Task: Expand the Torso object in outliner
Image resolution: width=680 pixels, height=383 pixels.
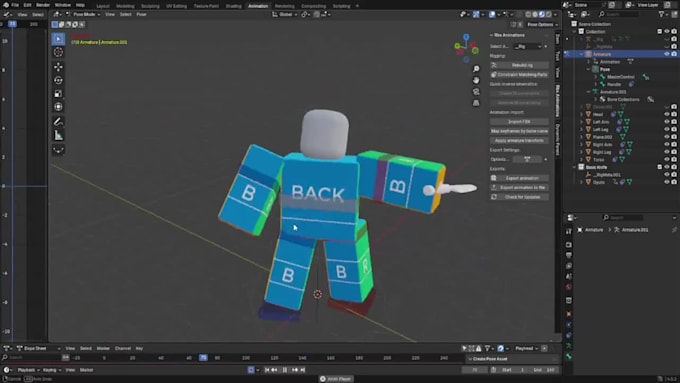Action: (582, 160)
